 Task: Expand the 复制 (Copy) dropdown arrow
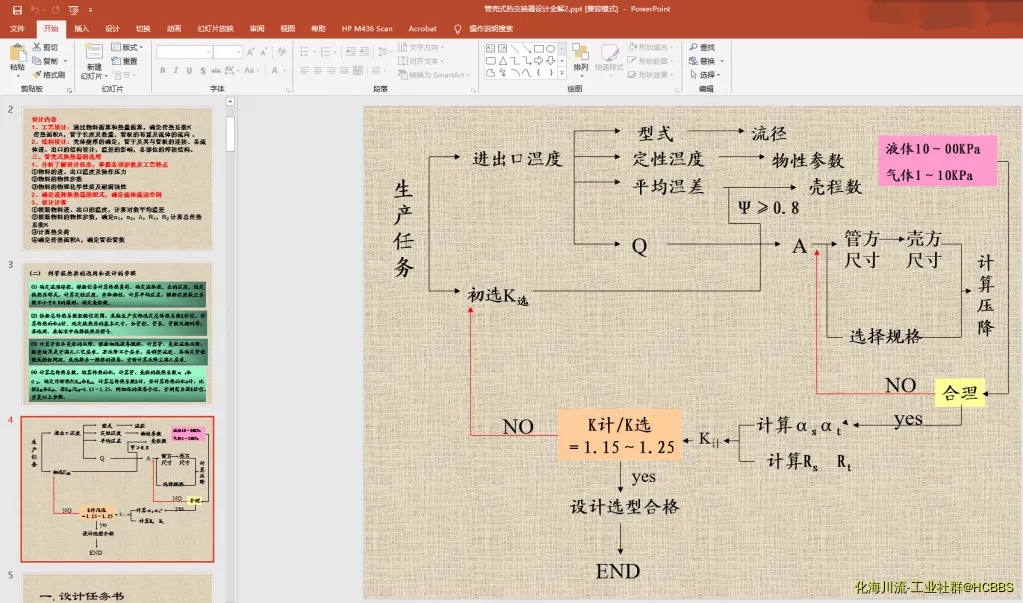(65, 61)
